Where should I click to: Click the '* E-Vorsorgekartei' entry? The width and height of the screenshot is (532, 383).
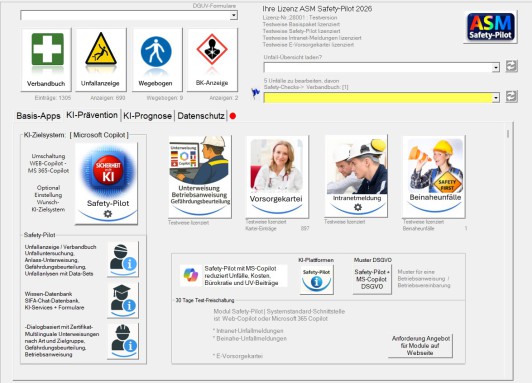(x=238, y=356)
